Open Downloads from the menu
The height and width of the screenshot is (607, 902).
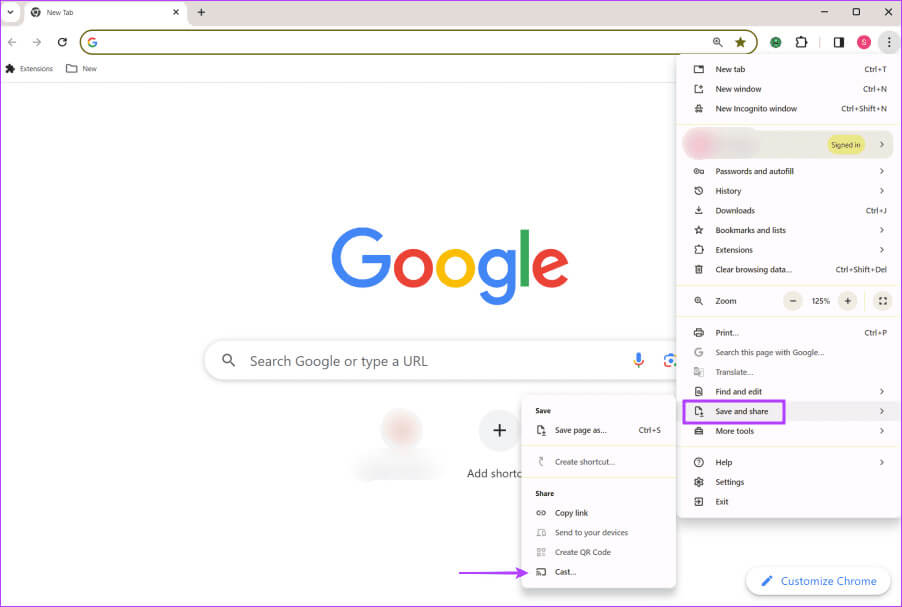(x=789, y=211)
